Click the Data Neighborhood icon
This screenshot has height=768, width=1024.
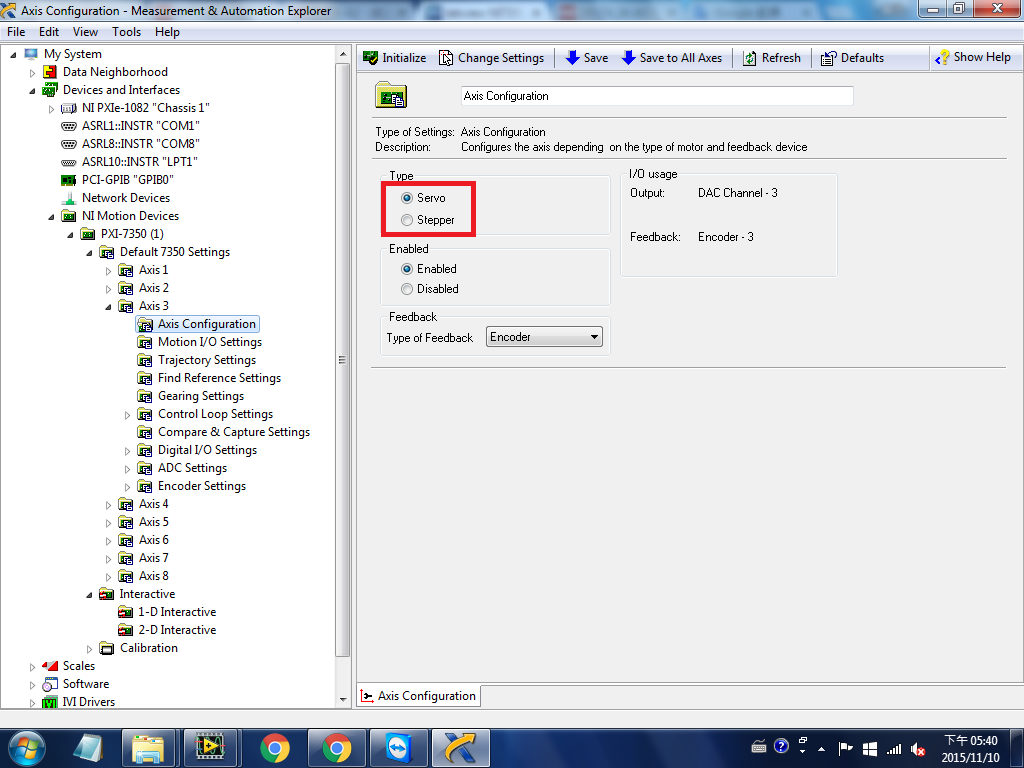pyautogui.click(x=50, y=72)
